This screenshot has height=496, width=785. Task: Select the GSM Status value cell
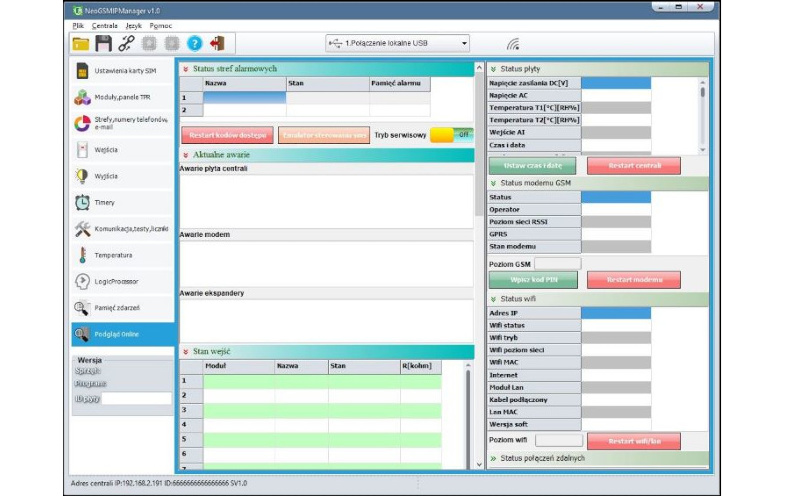616,198
